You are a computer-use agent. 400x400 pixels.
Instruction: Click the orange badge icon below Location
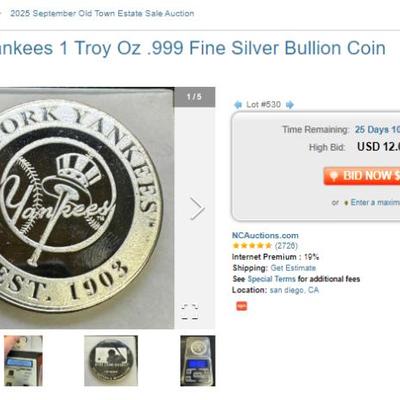coord(242,306)
